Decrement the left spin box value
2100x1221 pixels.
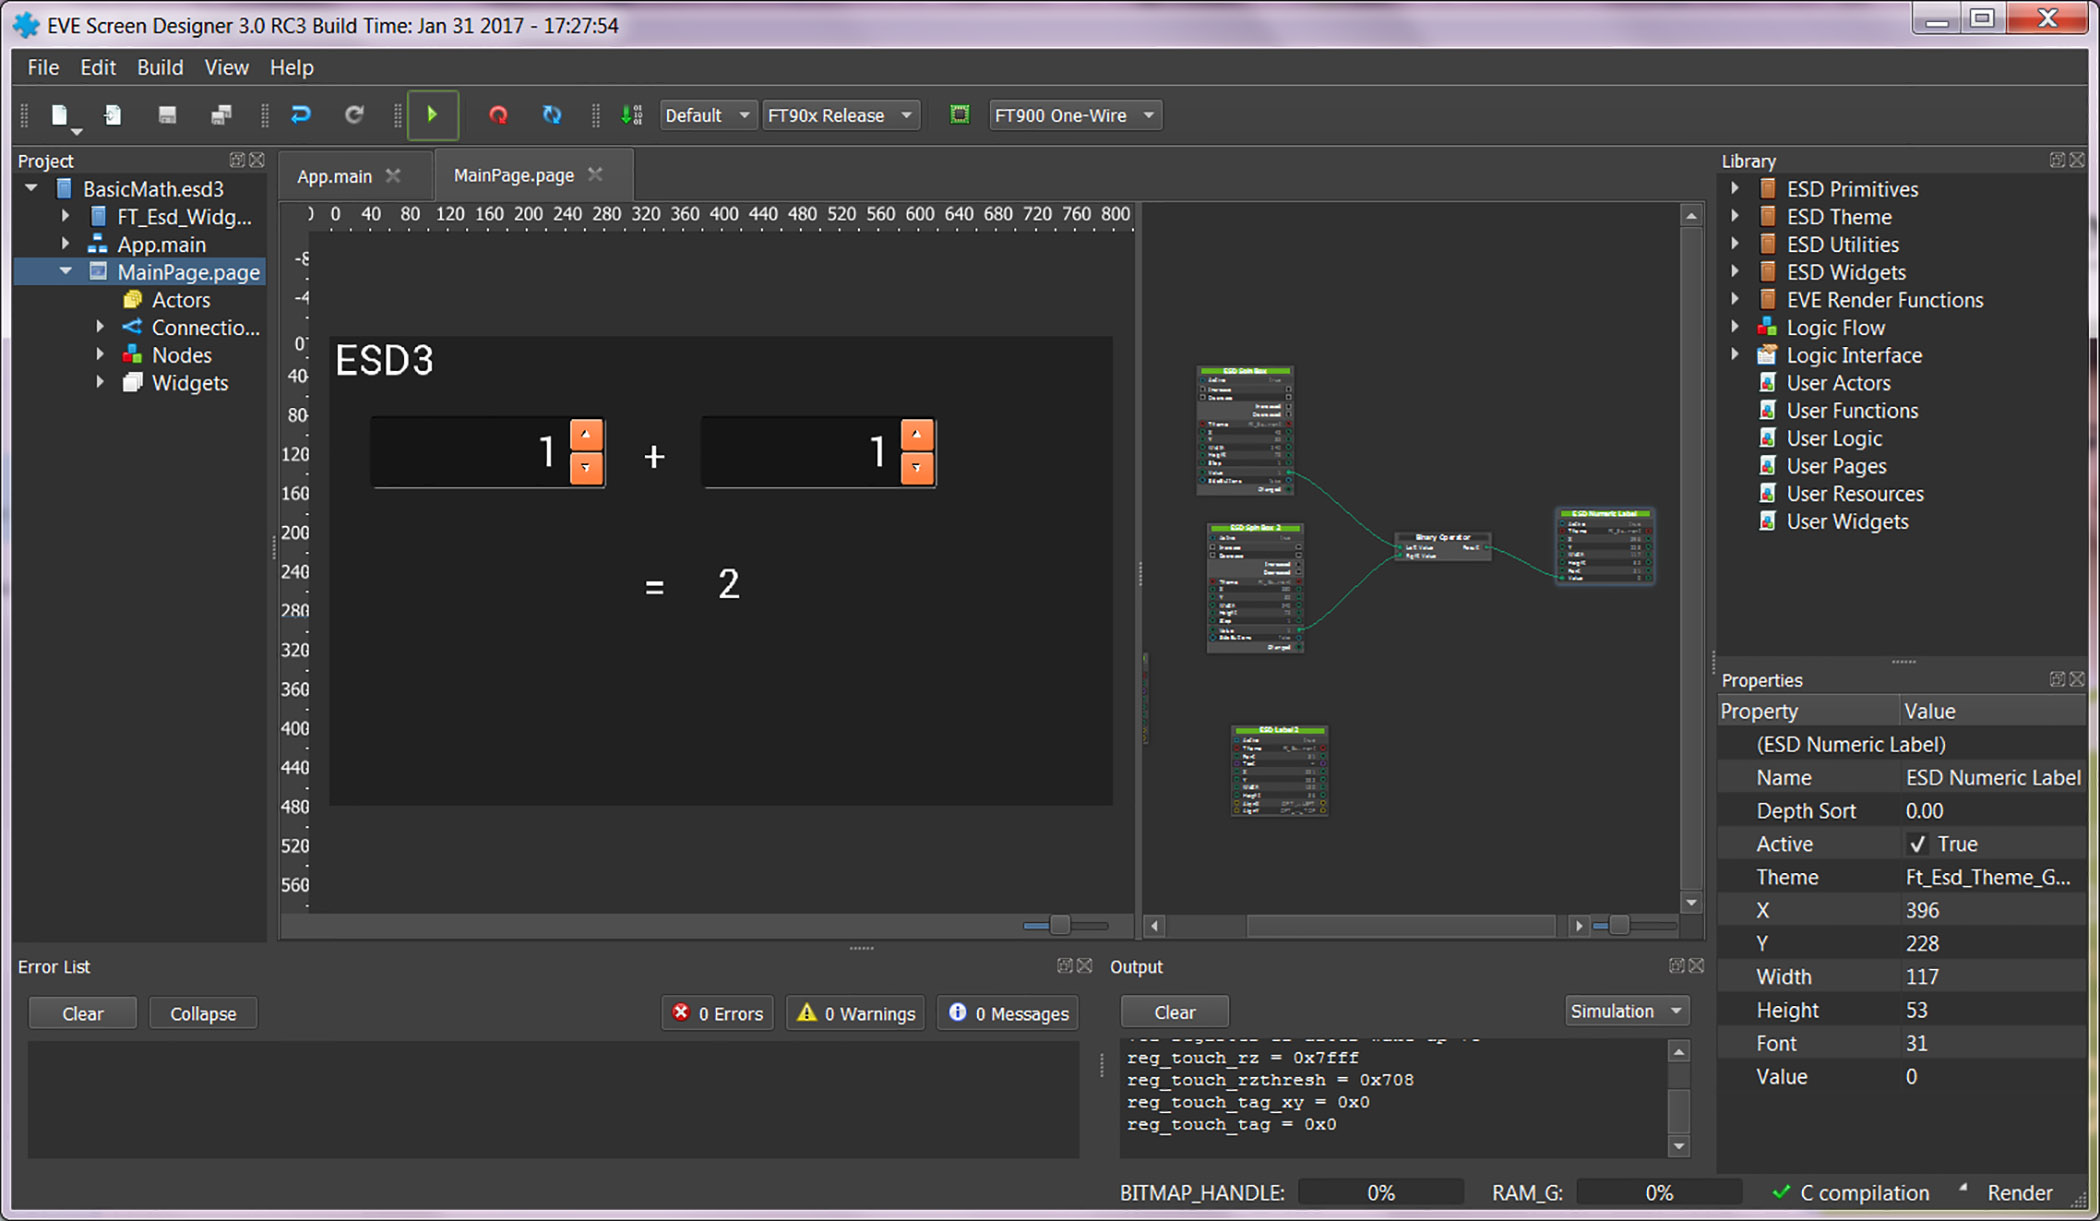pyautogui.click(x=586, y=468)
